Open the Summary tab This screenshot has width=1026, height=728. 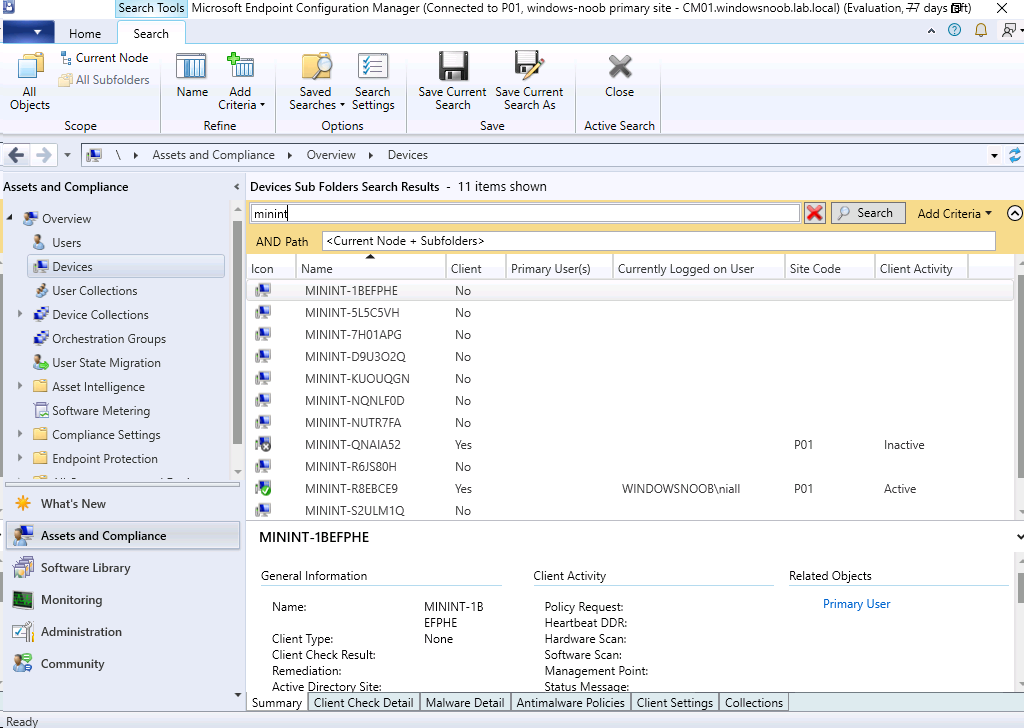coord(277,702)
